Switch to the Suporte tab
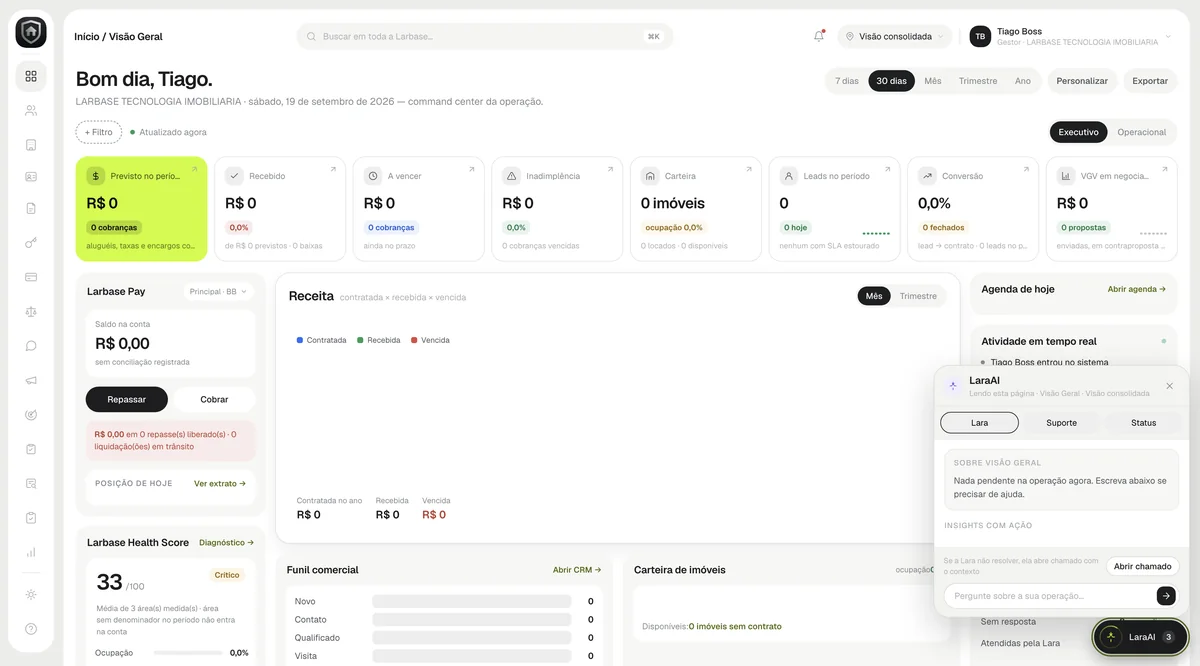The image size is (1200, 666). pyautogui.click(x=1062, y=423)
